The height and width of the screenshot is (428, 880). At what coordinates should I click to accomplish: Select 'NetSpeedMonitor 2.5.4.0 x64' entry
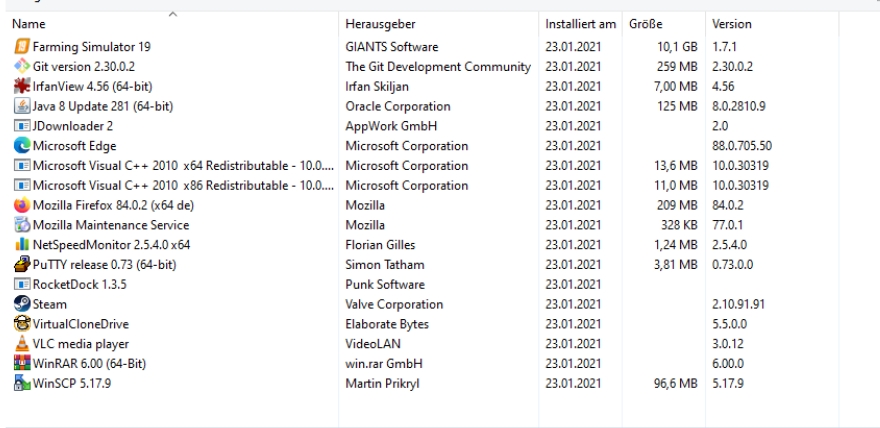click(111, 245)
